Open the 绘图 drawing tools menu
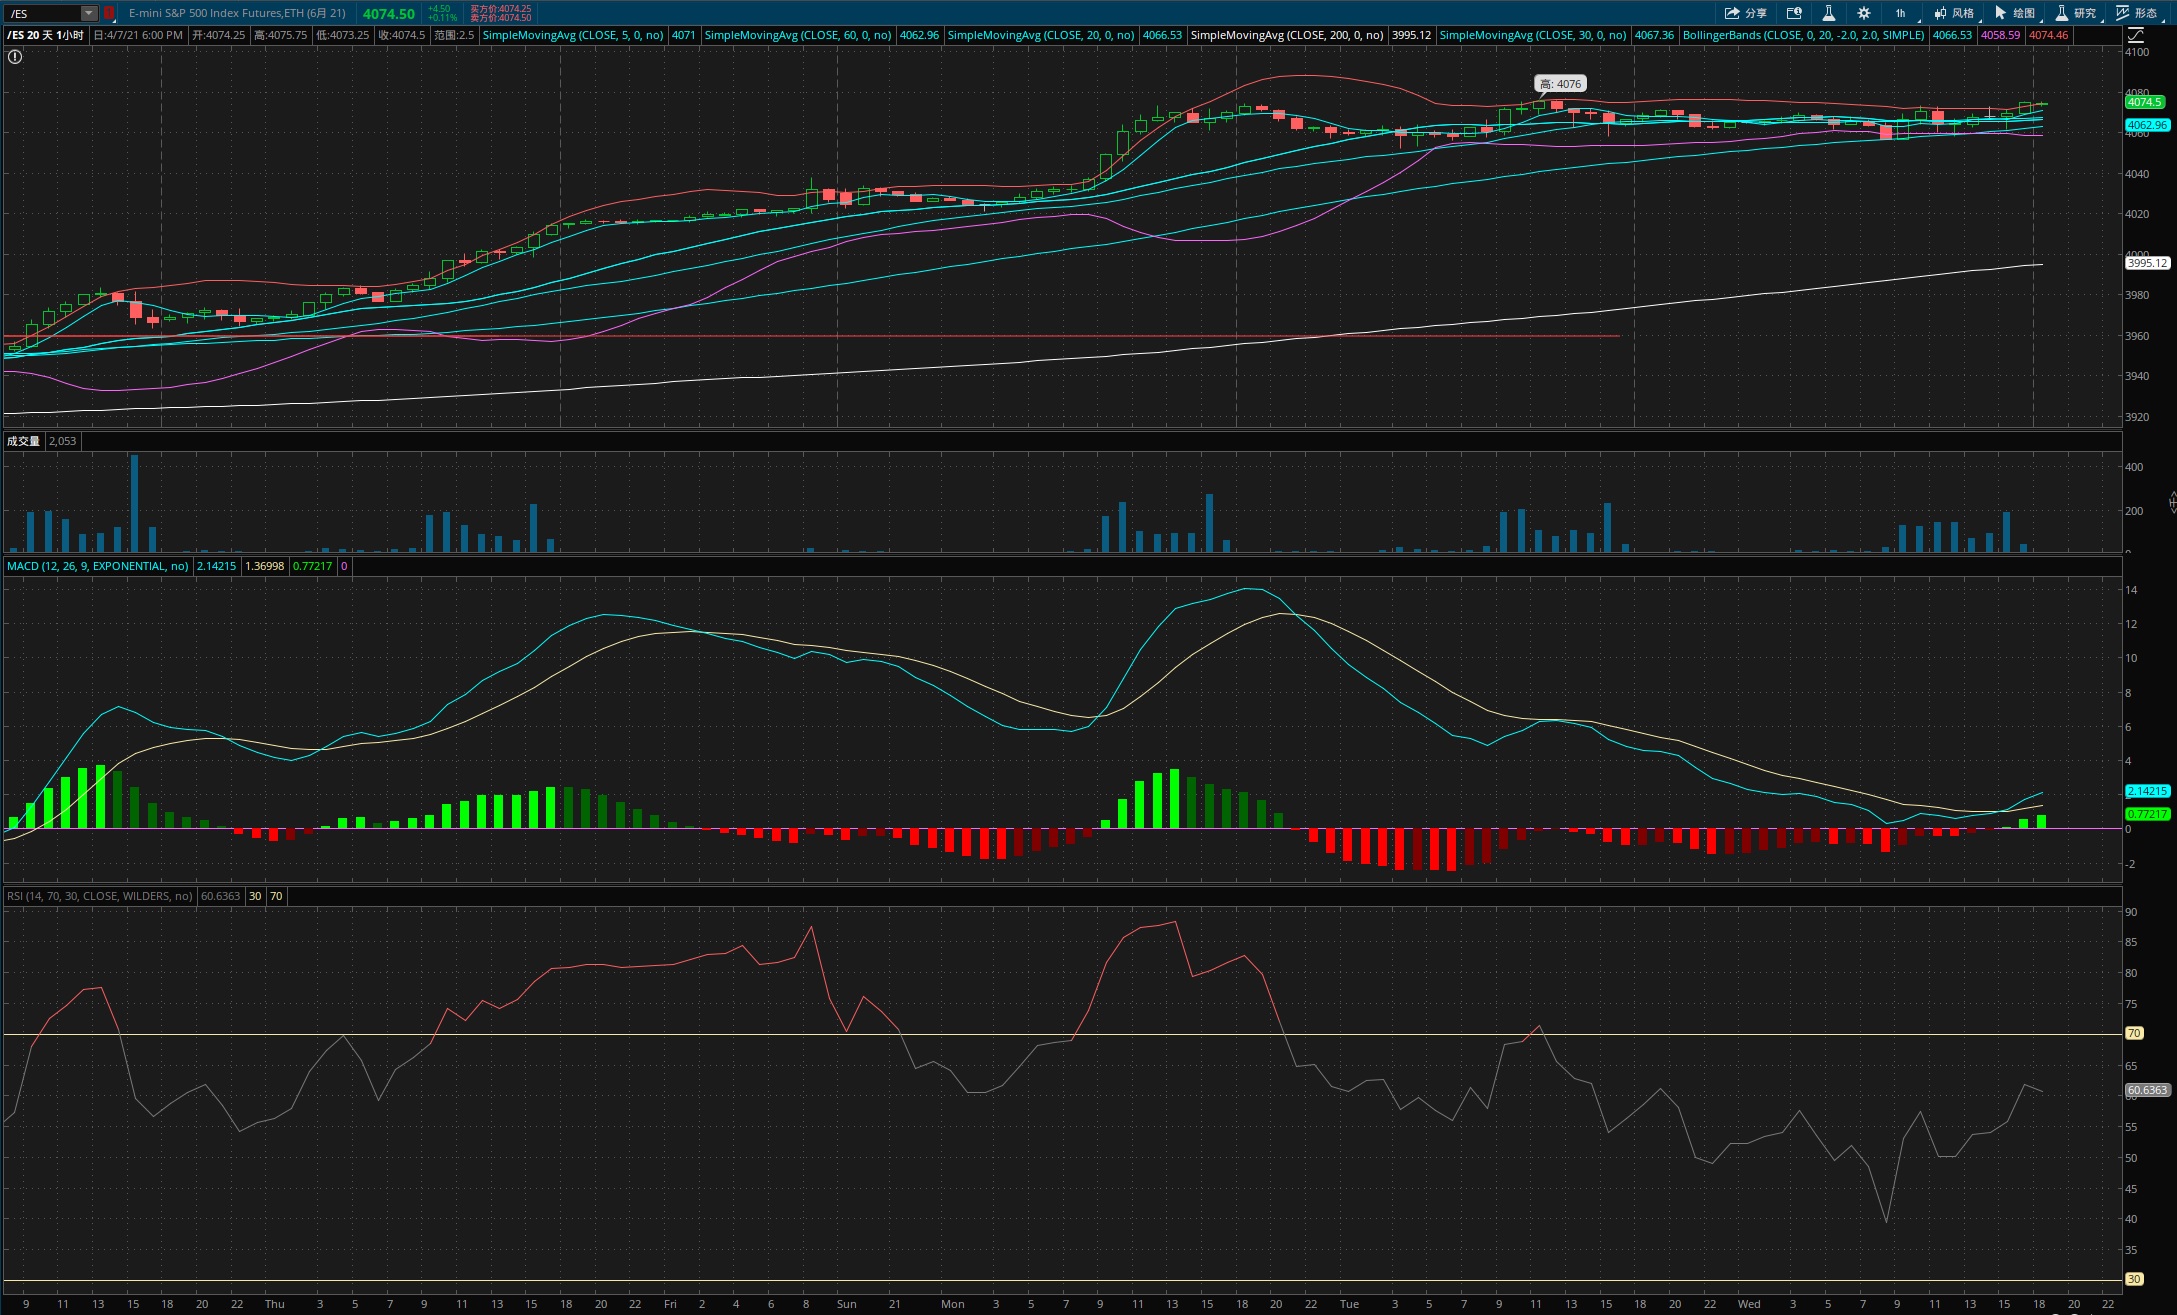The image size is (2177, 1315). click(x=2015, y=13)
